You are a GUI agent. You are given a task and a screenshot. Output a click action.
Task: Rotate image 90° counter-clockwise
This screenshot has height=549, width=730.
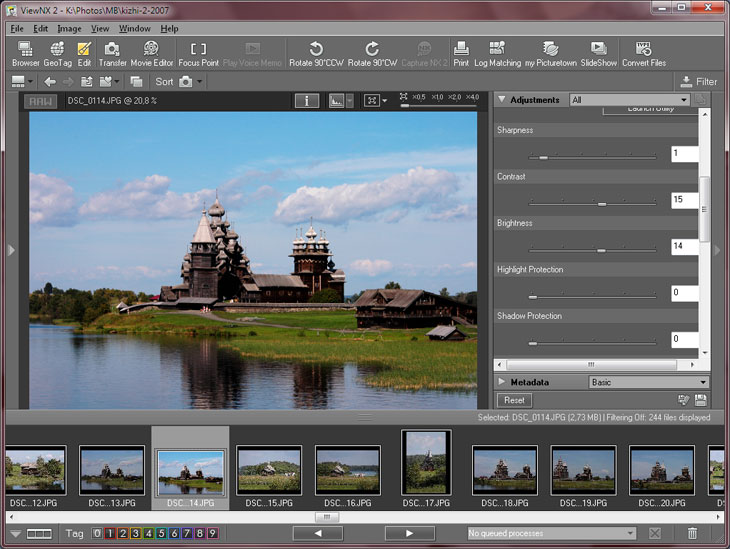(x=316, y=54)
